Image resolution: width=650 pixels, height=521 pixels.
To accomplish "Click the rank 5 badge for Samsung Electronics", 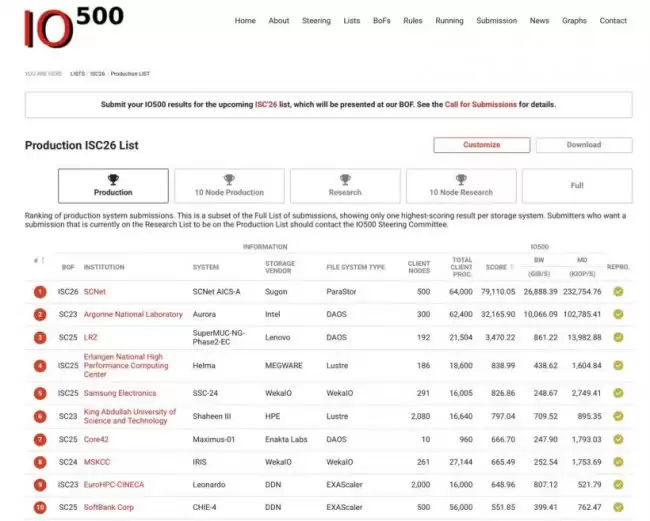I will pos(40,393).
